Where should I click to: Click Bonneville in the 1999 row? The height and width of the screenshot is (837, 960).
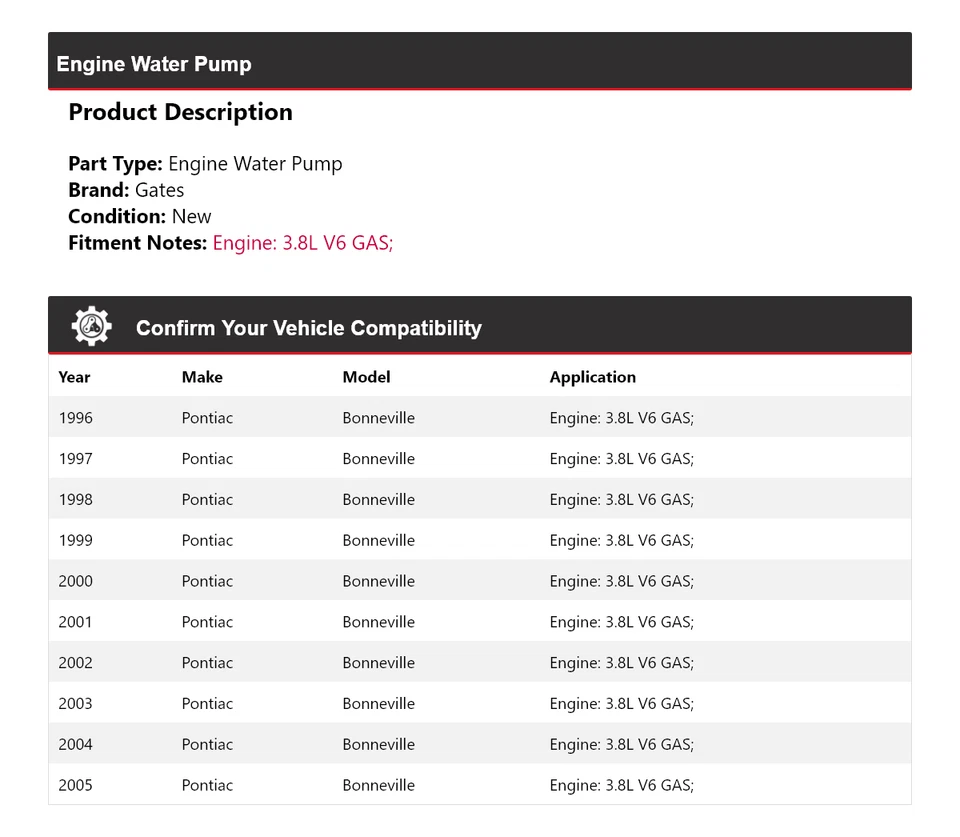[x=378, y=541]
